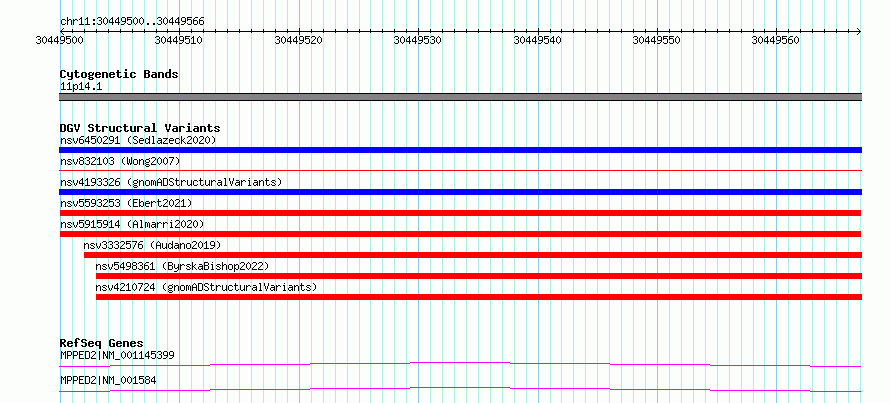The height and width of the screenshot is (403, 890).
Task: Click the nsv5915914 (Almarri2020) red bar
Action: click(460, 234)
